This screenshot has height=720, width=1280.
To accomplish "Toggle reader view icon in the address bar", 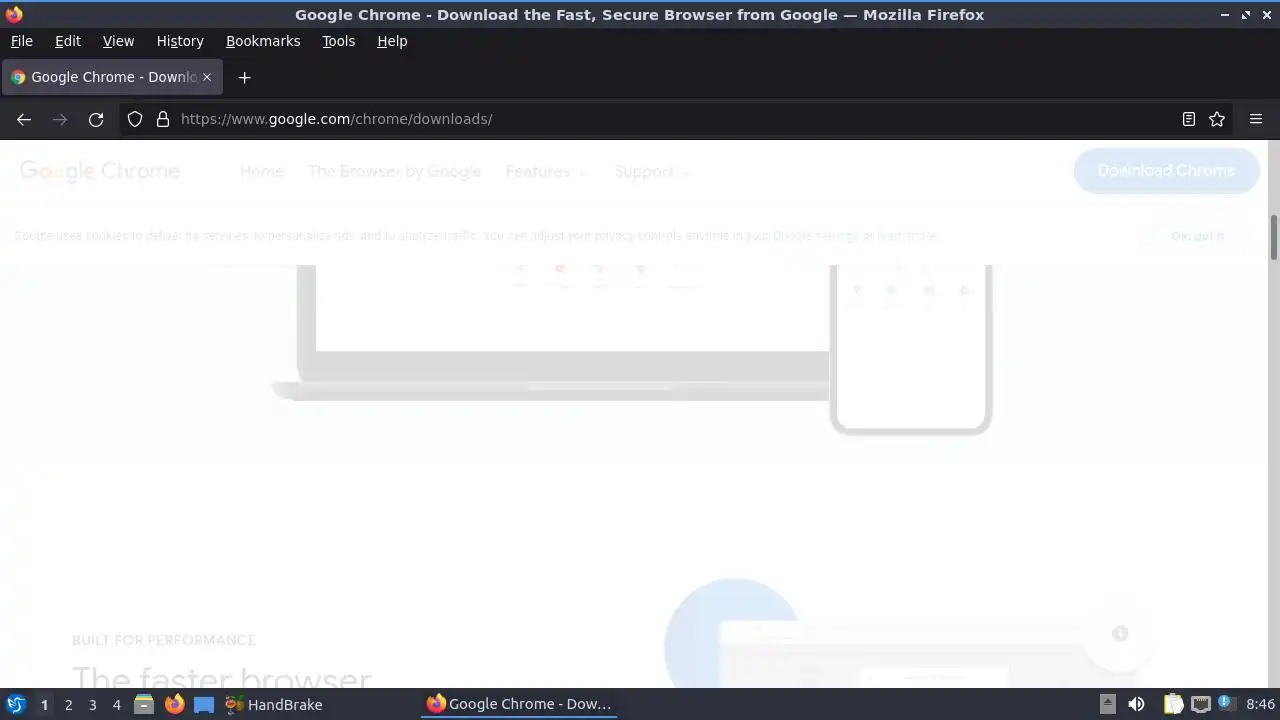I will [x=1189, y=119].
